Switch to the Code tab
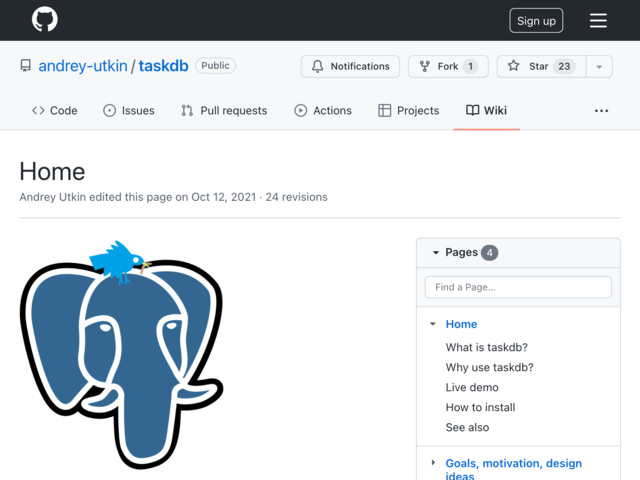 55,111
